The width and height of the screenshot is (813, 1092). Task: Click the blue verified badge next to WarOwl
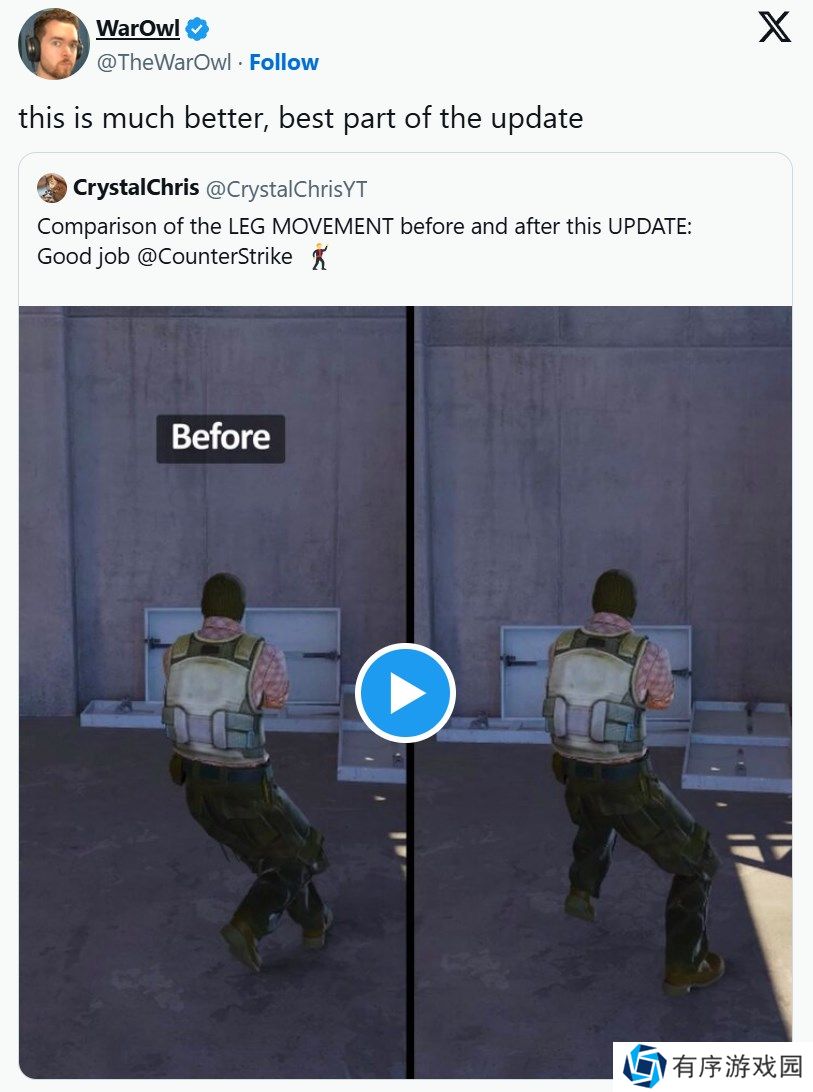(x=197, y=29)
